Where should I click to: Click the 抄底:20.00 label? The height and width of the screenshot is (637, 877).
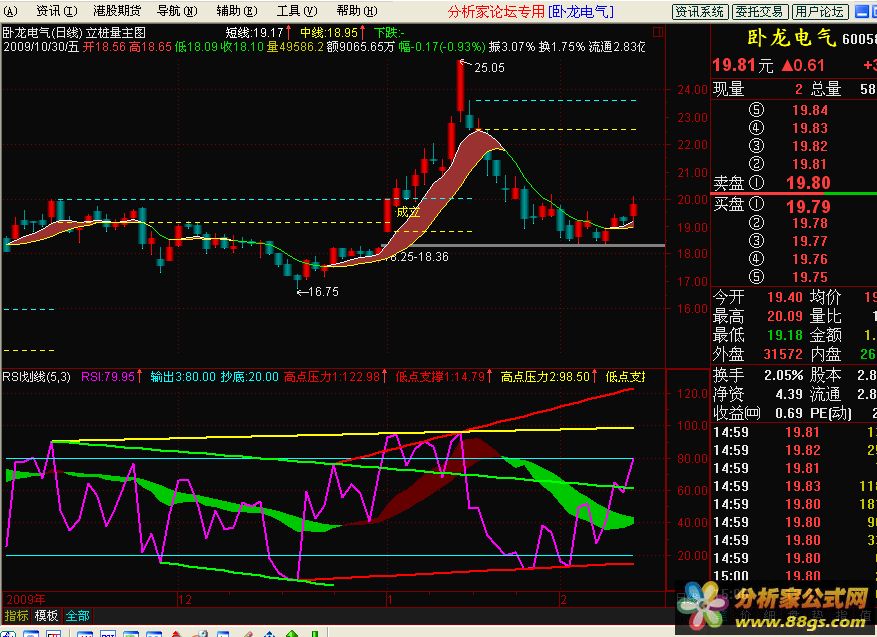tap(249, 376)
